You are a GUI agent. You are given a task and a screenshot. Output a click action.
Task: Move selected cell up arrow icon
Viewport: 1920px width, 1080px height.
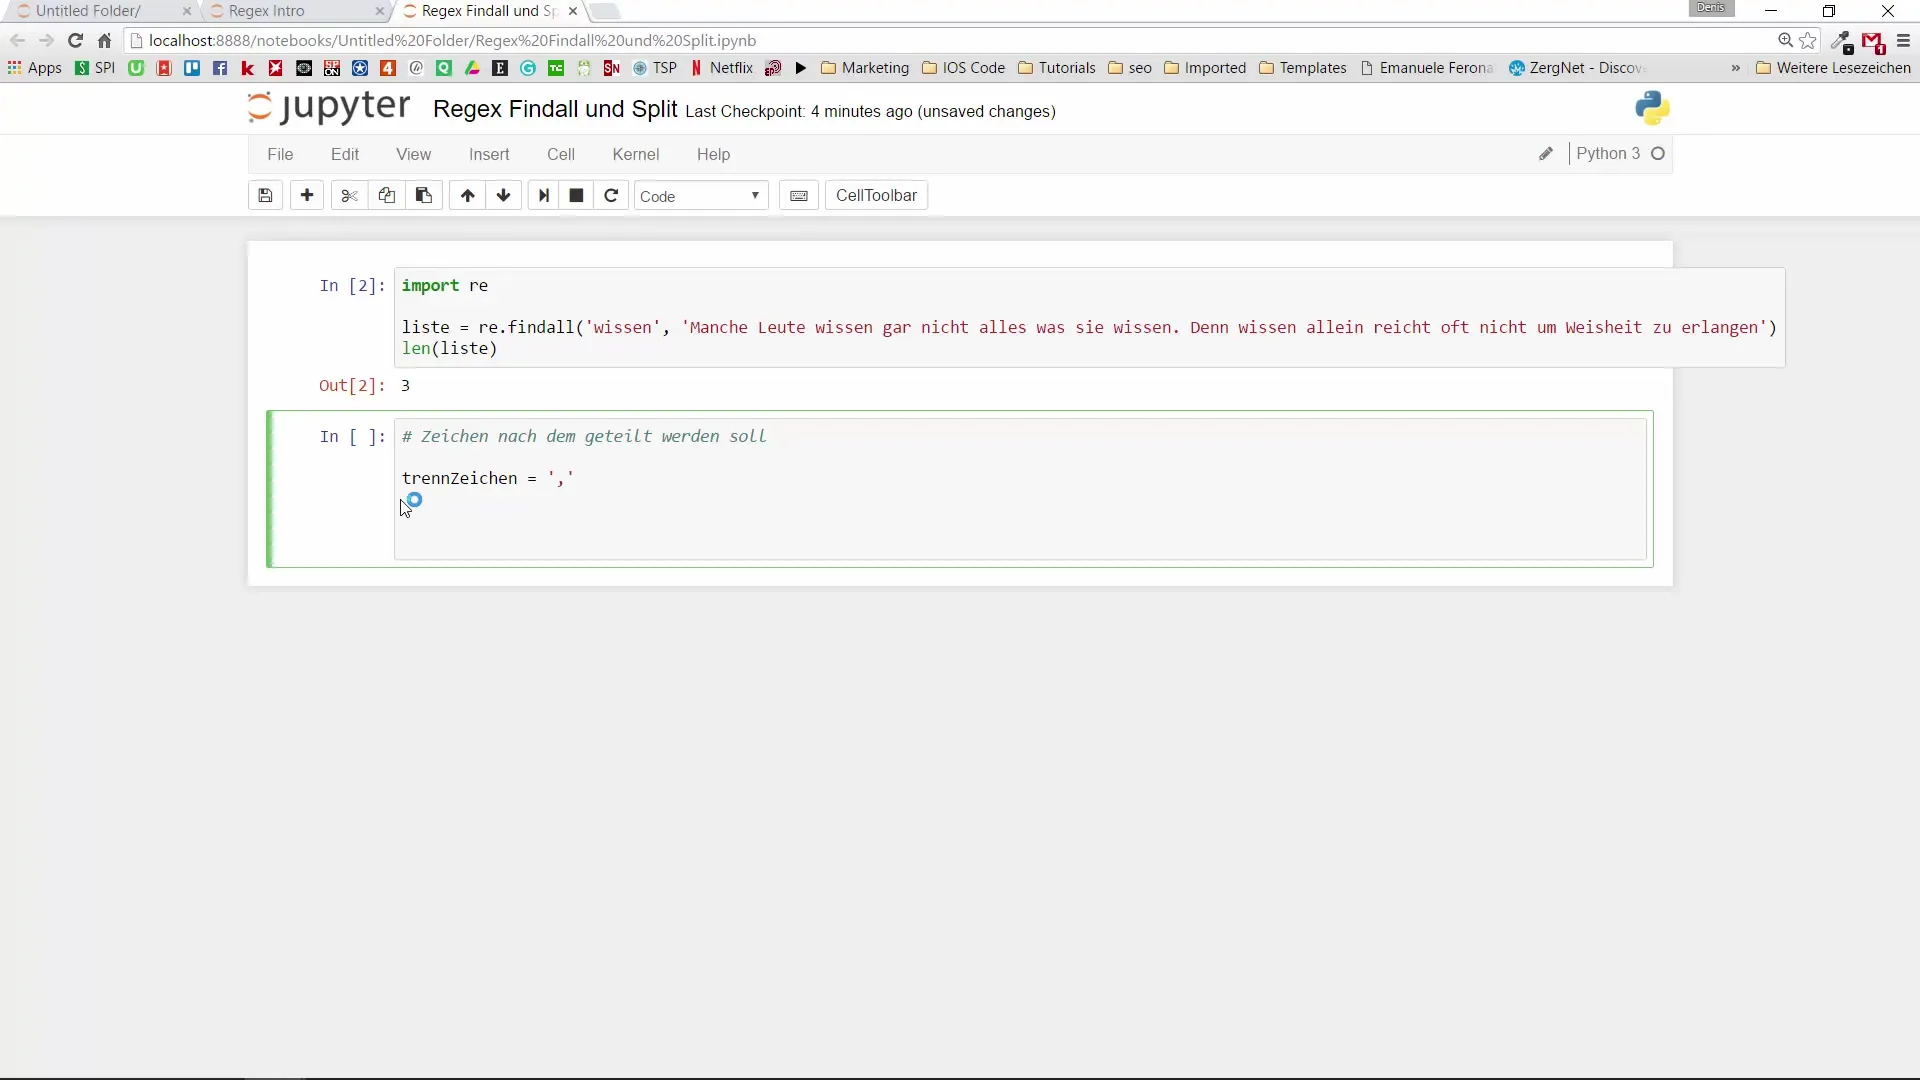coord(467,196)
